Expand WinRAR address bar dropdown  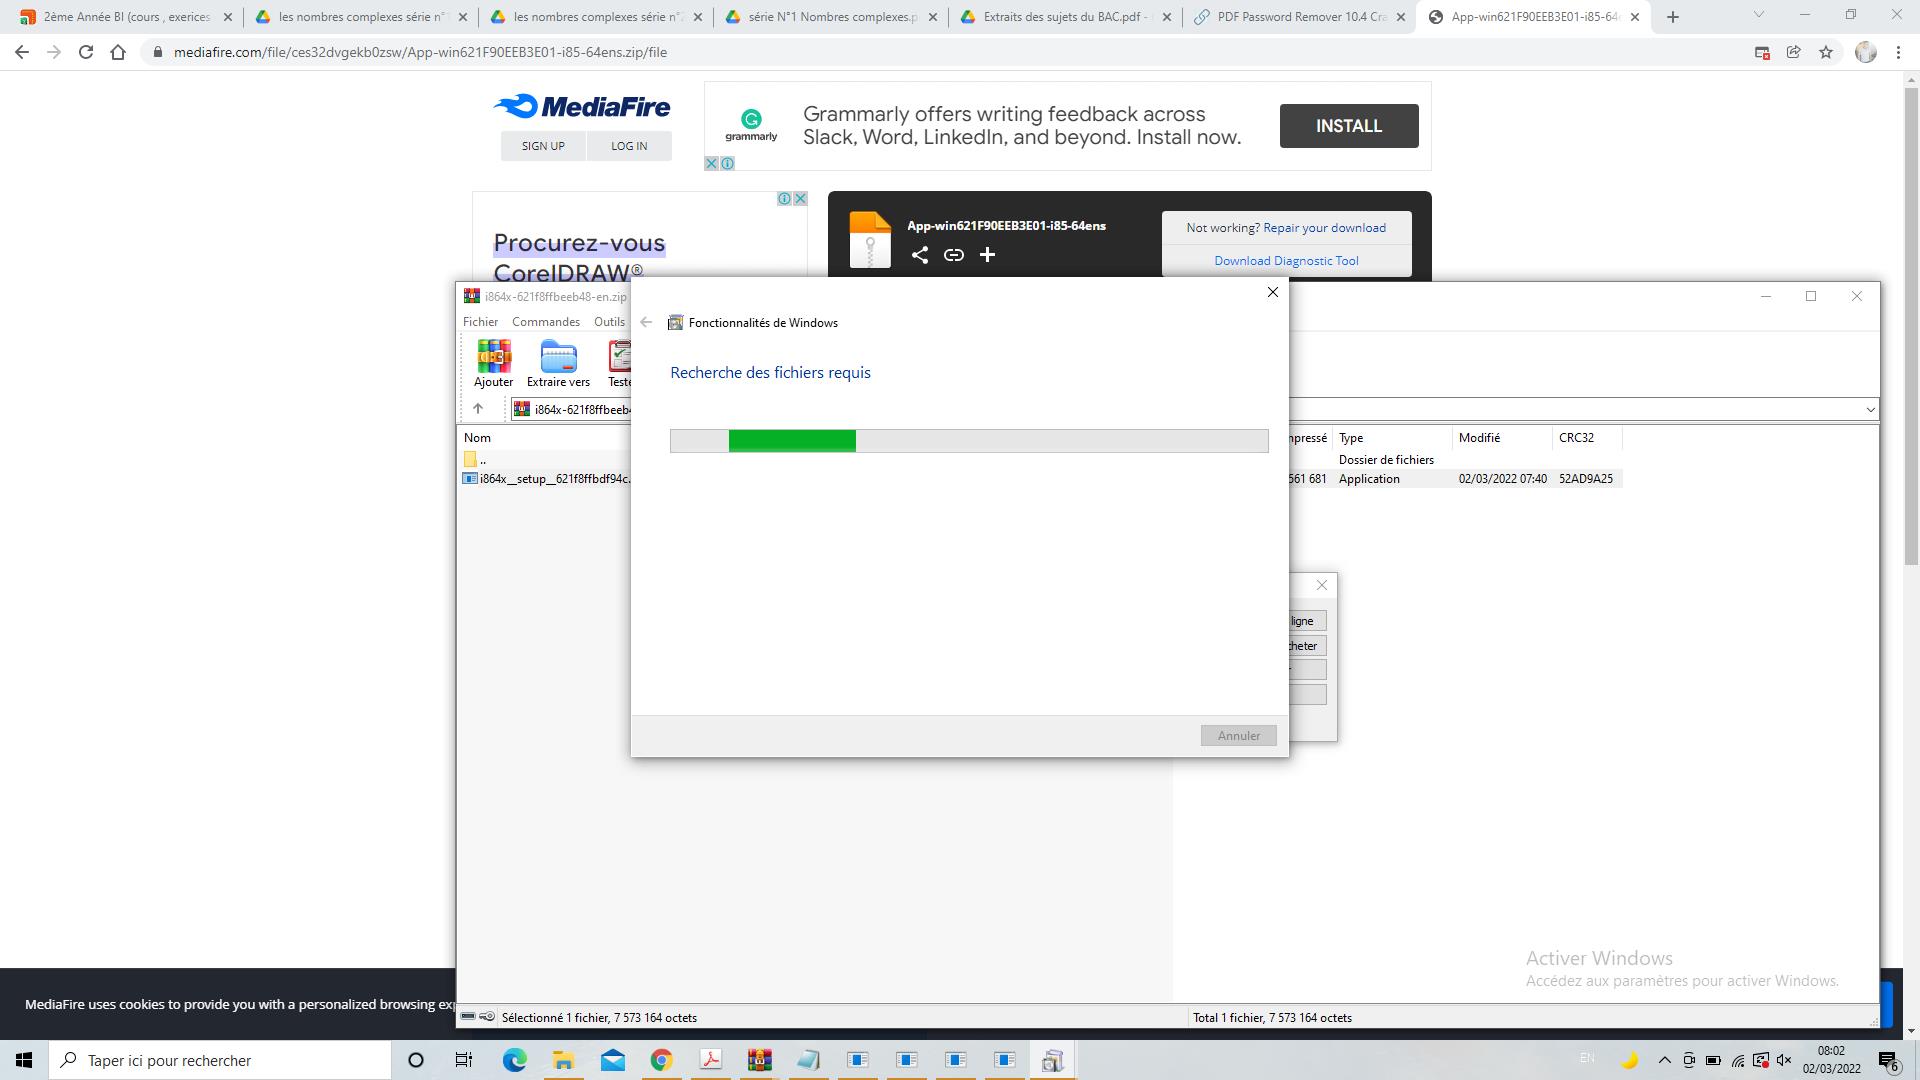1870,409
